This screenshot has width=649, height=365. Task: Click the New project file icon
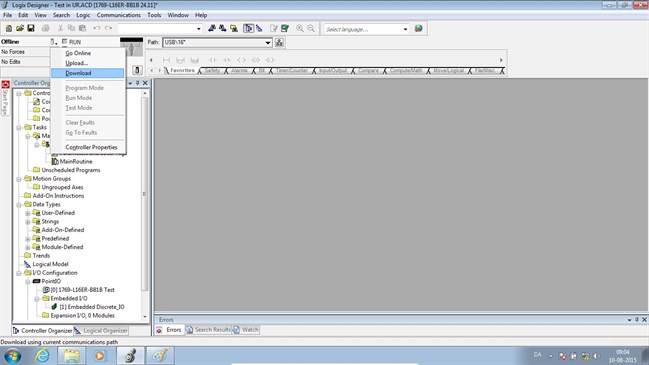[8, 29]
